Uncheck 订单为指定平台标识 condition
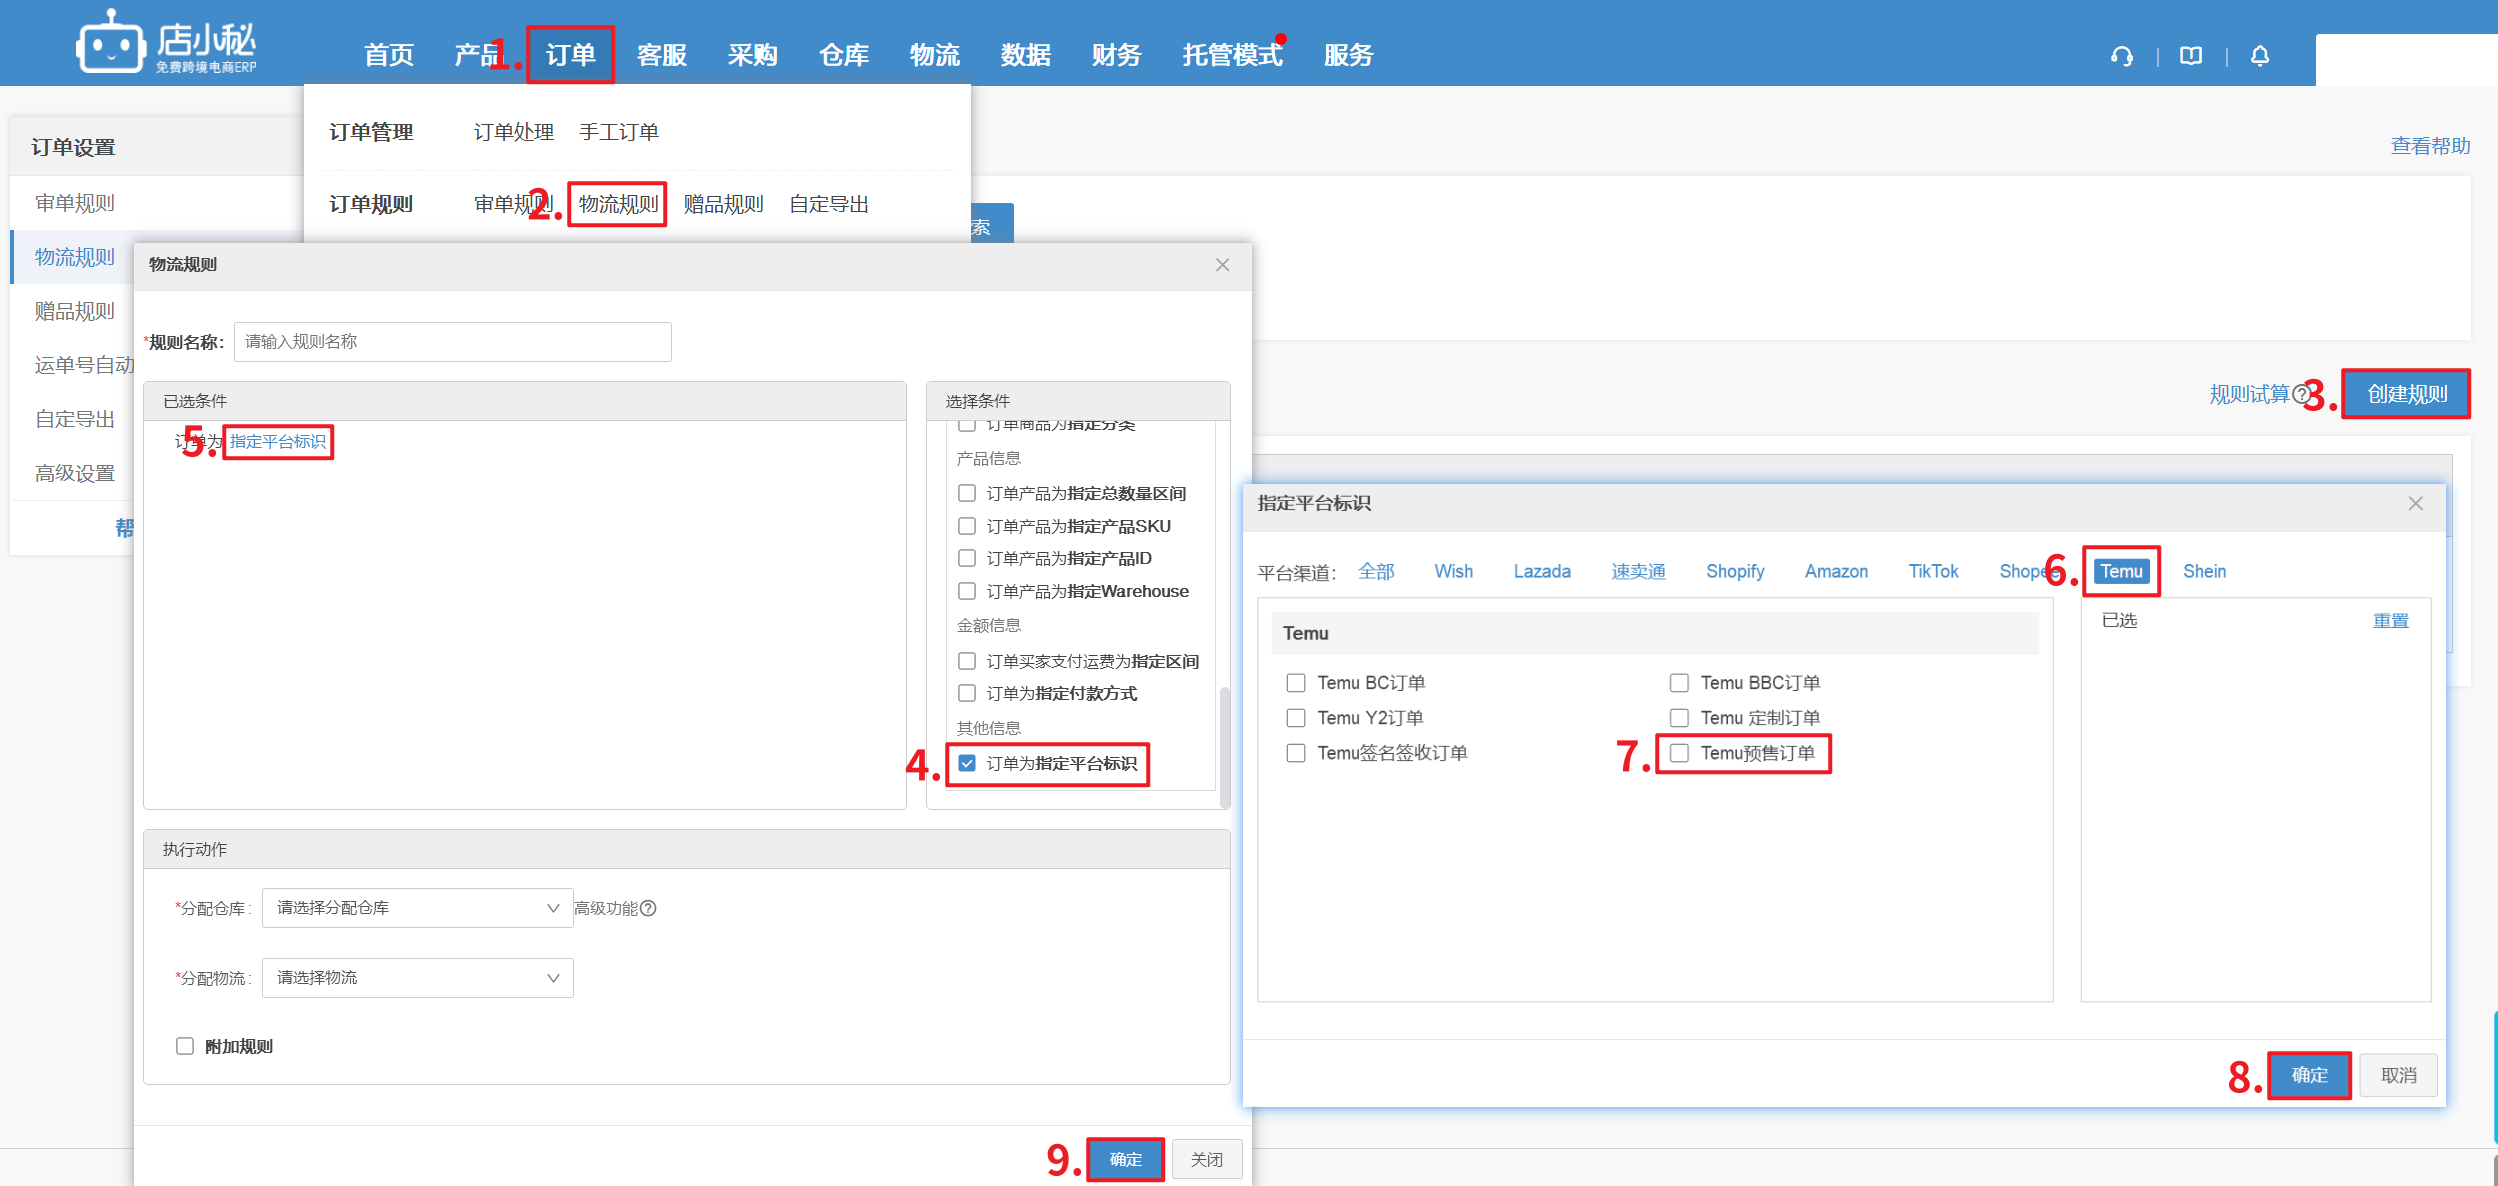Viewport: 2498px width, 1186px height. 967,763
